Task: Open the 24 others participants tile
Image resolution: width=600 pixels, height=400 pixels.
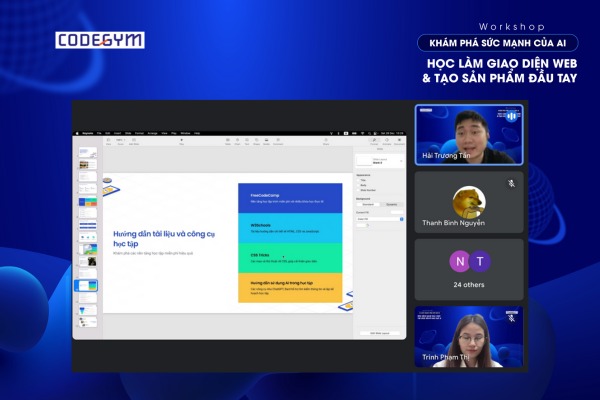Action: 469,268
